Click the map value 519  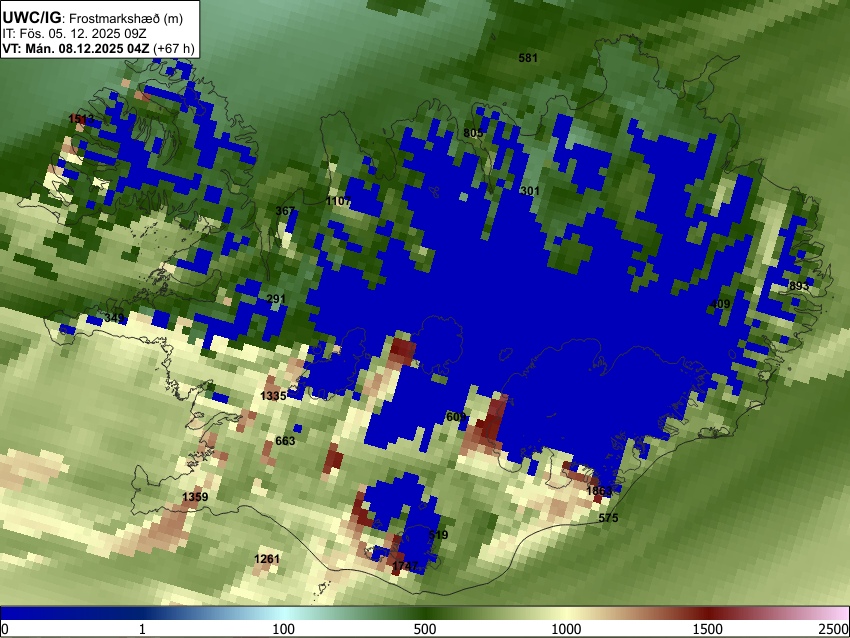(438, 535)
